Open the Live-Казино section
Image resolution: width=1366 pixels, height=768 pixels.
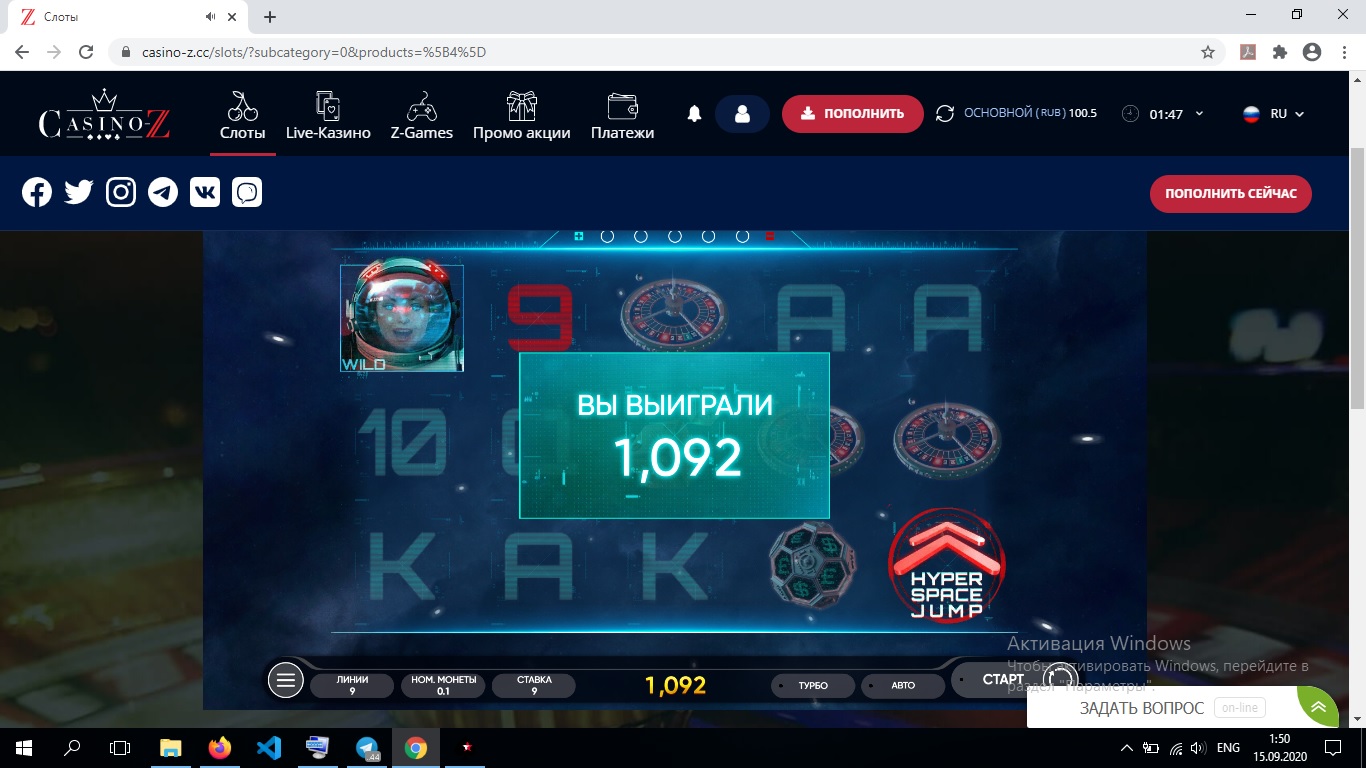[328, 116]
